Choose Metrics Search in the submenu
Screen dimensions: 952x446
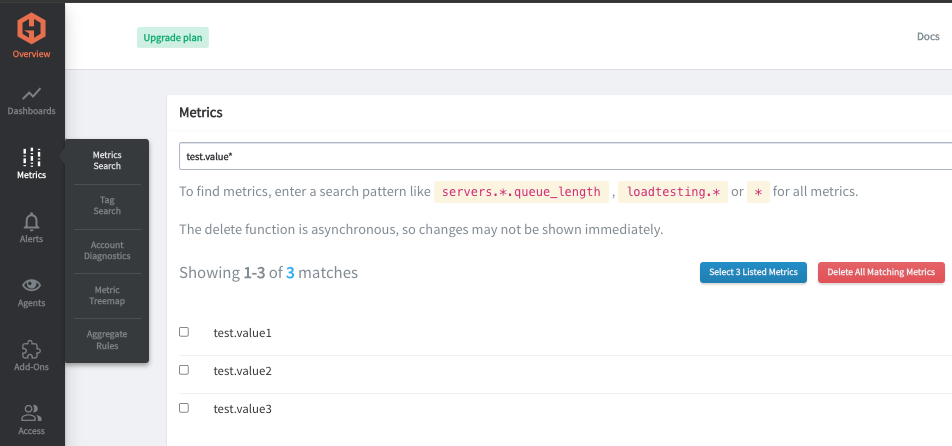coord(107,160)
